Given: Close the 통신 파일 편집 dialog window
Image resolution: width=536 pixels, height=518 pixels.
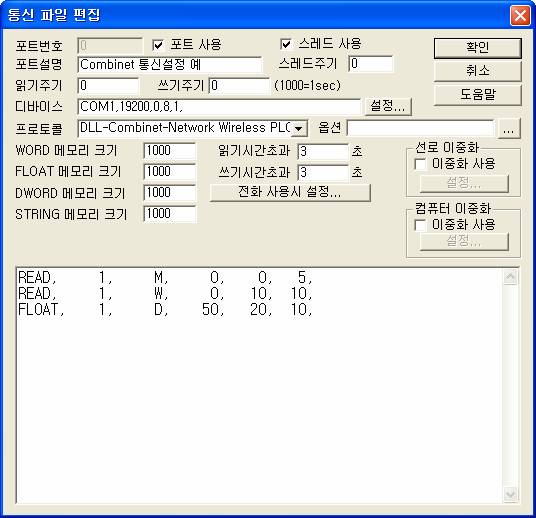Looking at the screenshot, I should [520, 15].
